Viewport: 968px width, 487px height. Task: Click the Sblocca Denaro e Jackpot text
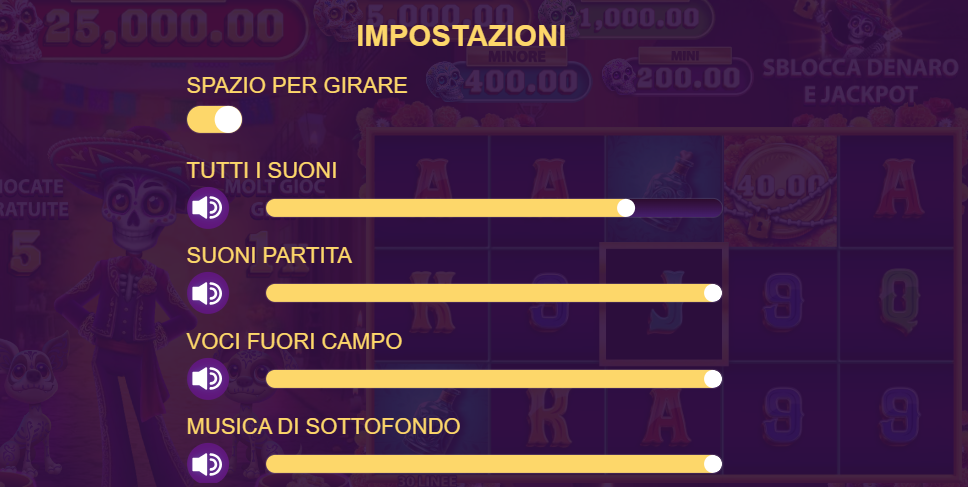coord(860,81)
